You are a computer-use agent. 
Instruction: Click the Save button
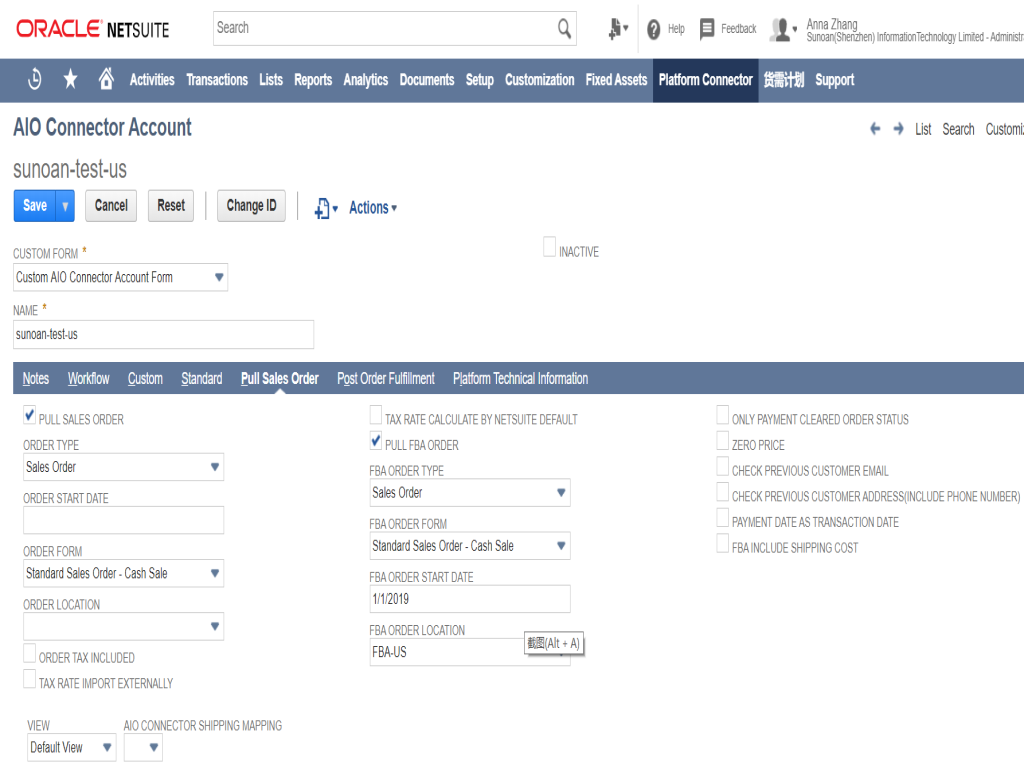tap(35, 206)
